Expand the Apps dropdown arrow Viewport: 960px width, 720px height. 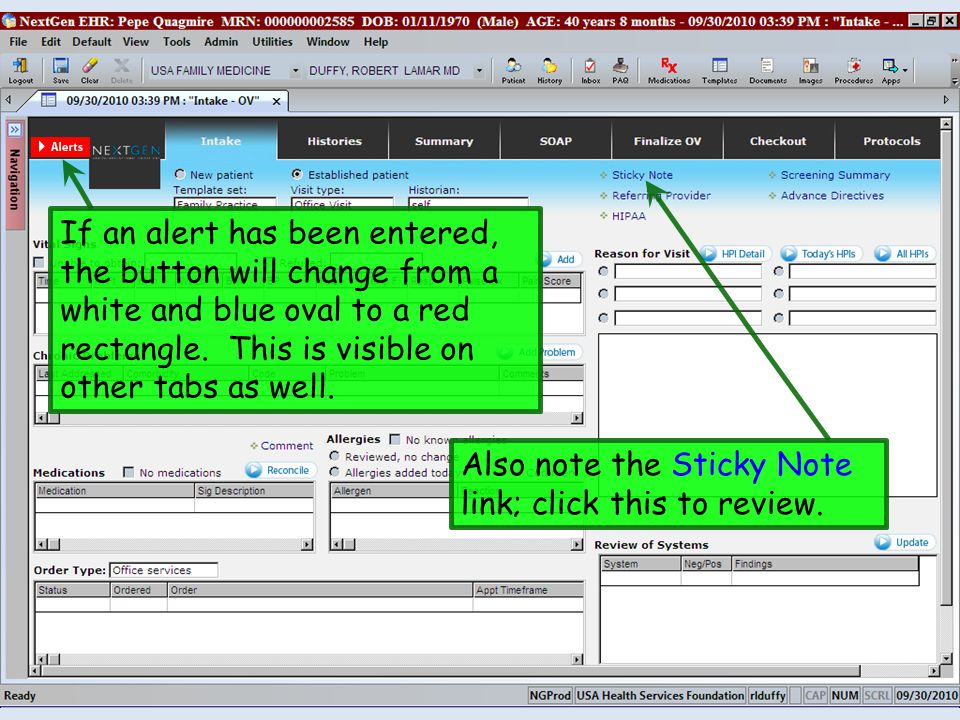pos(905,70)
